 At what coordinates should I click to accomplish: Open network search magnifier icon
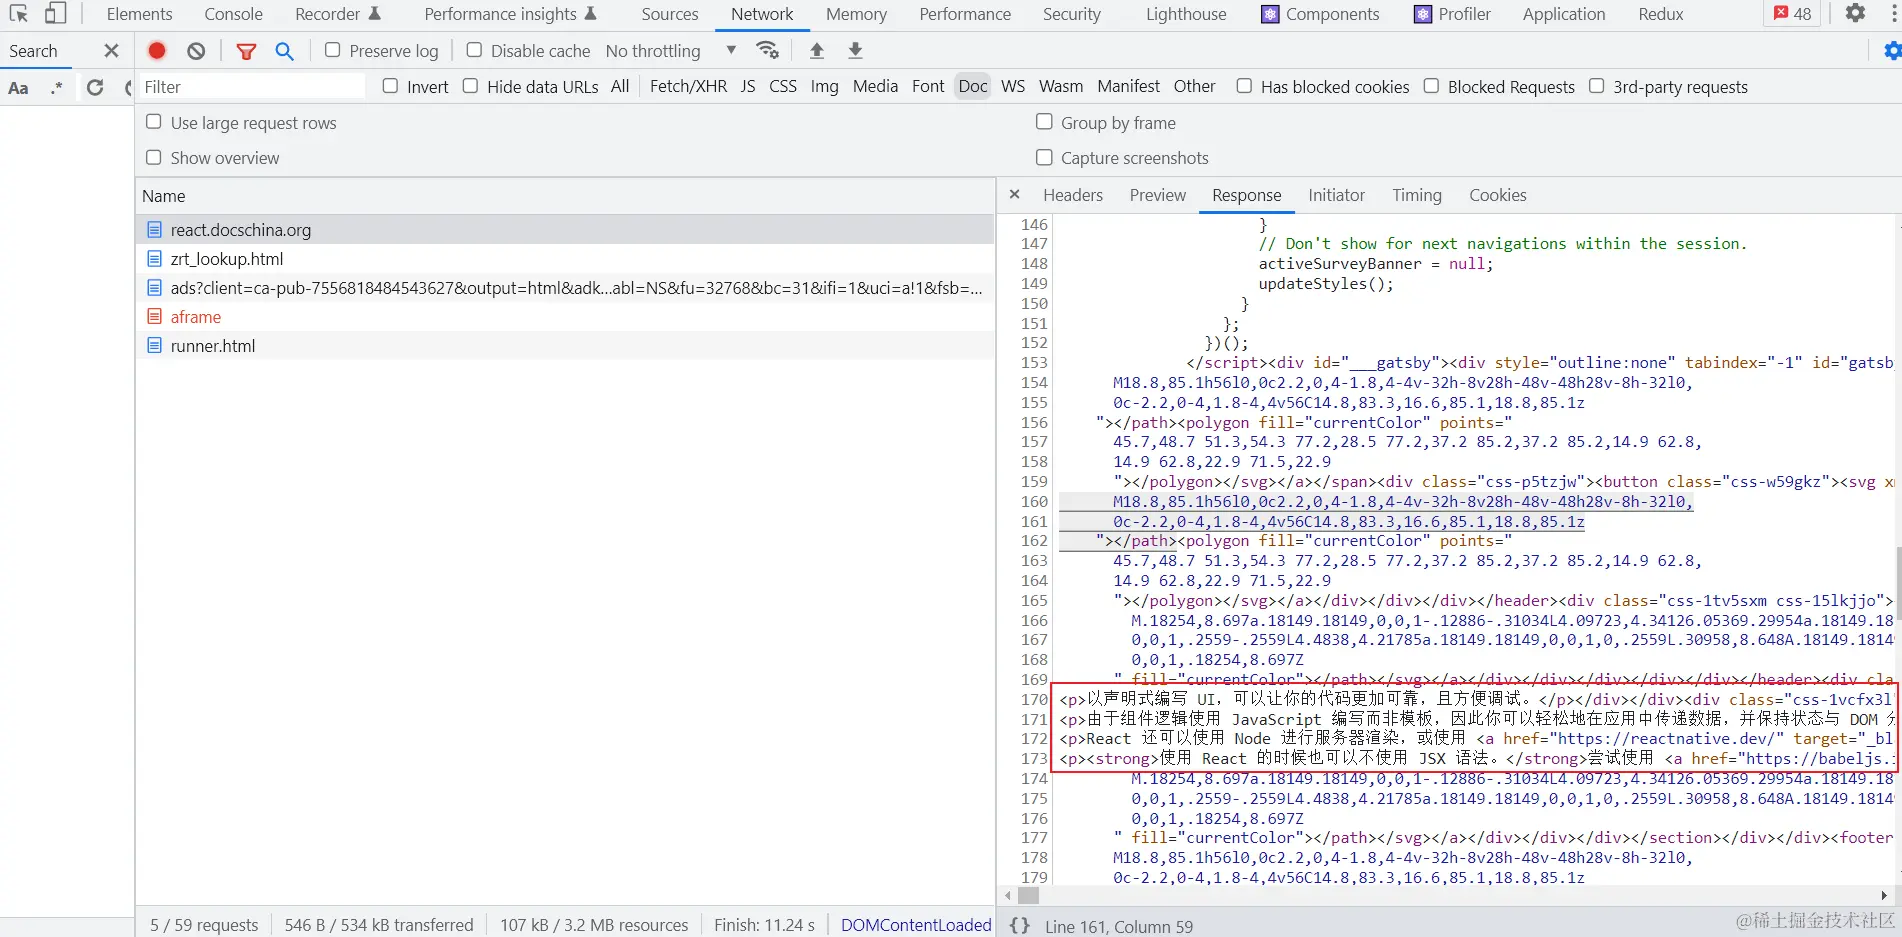pos(285,51)
